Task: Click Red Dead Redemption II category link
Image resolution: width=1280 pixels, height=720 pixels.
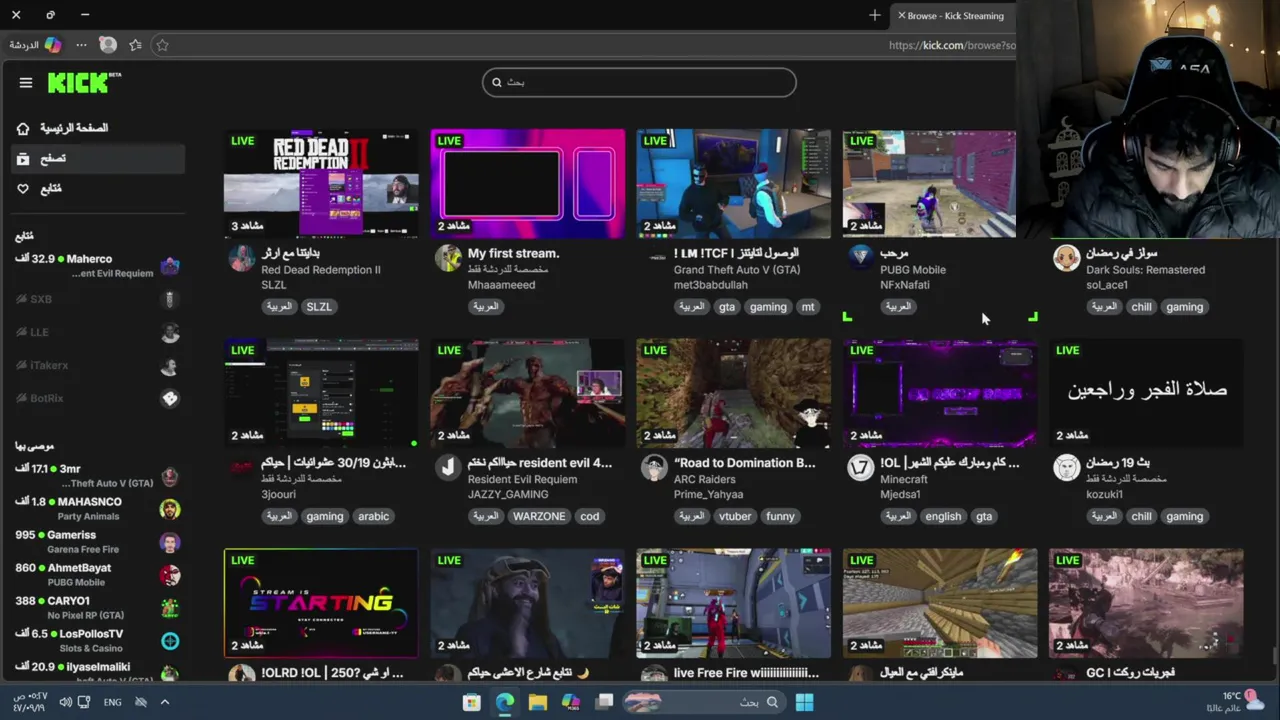Action: point(320,270)
